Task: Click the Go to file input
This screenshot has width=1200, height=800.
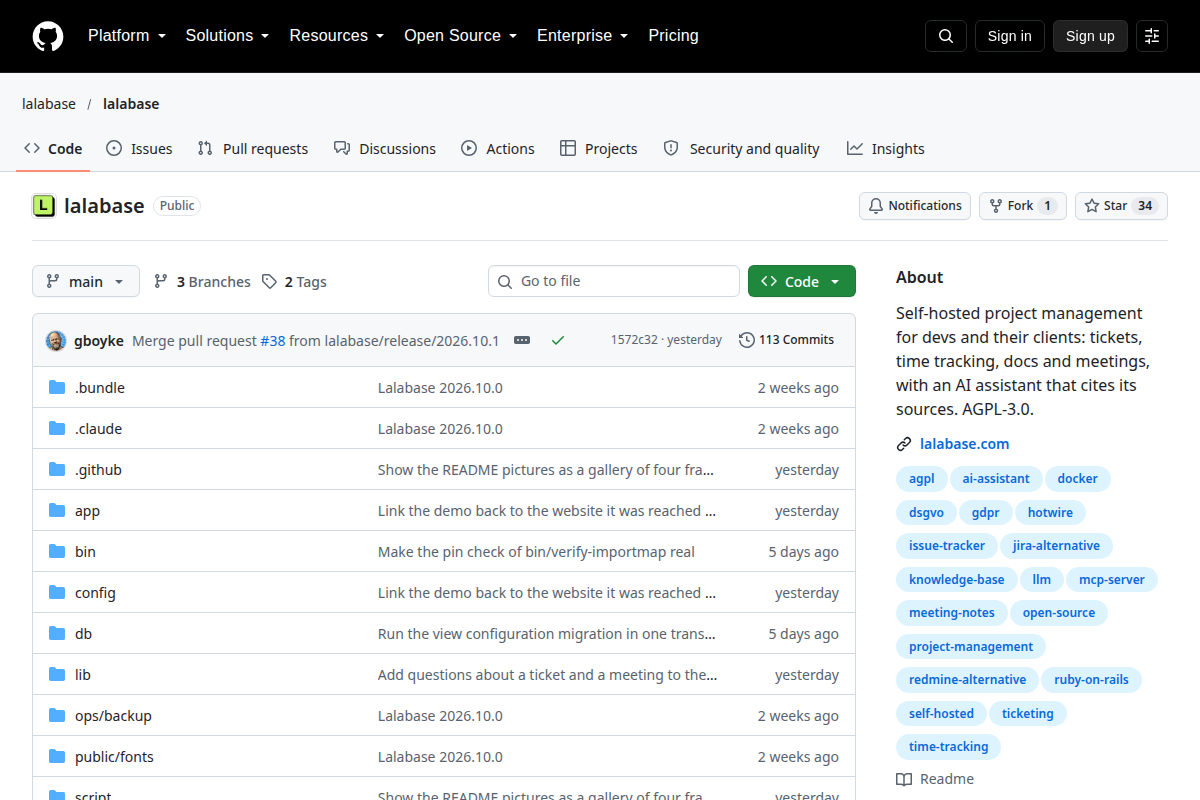Action: pos(614,282)
